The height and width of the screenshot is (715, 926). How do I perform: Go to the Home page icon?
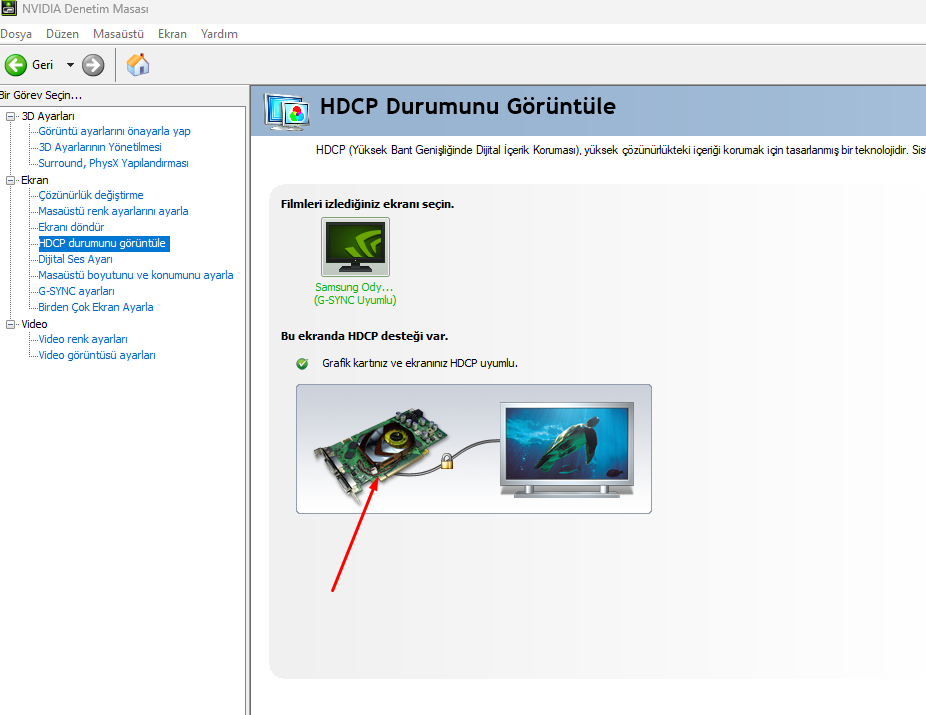tap(138, 64)
